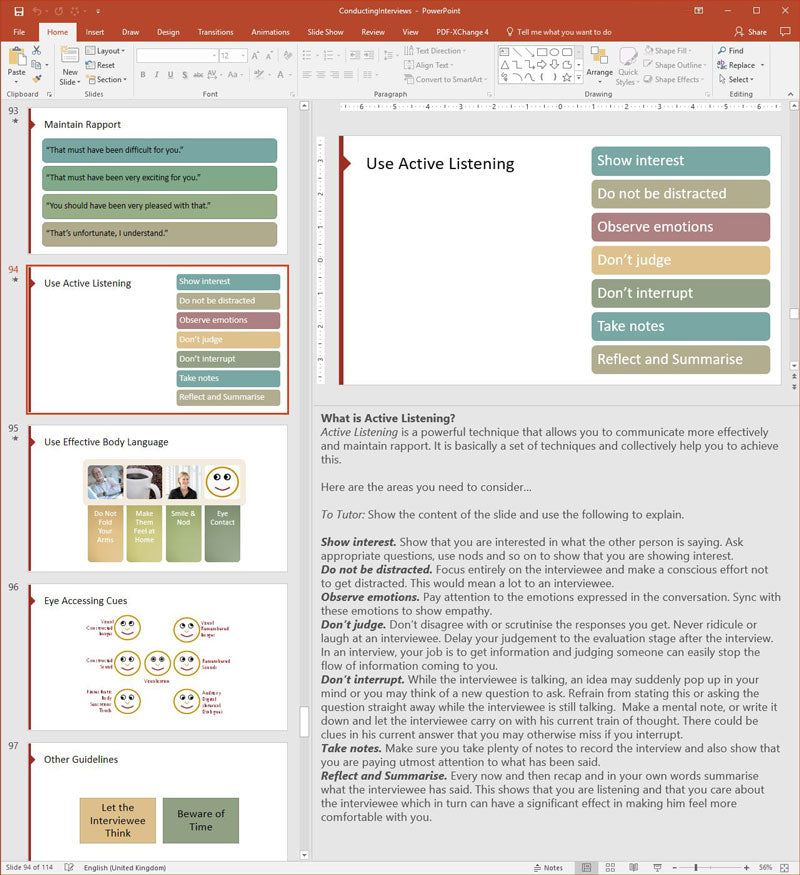Open the Layout dropdown

pyautogui.click(x=105, y=50)
